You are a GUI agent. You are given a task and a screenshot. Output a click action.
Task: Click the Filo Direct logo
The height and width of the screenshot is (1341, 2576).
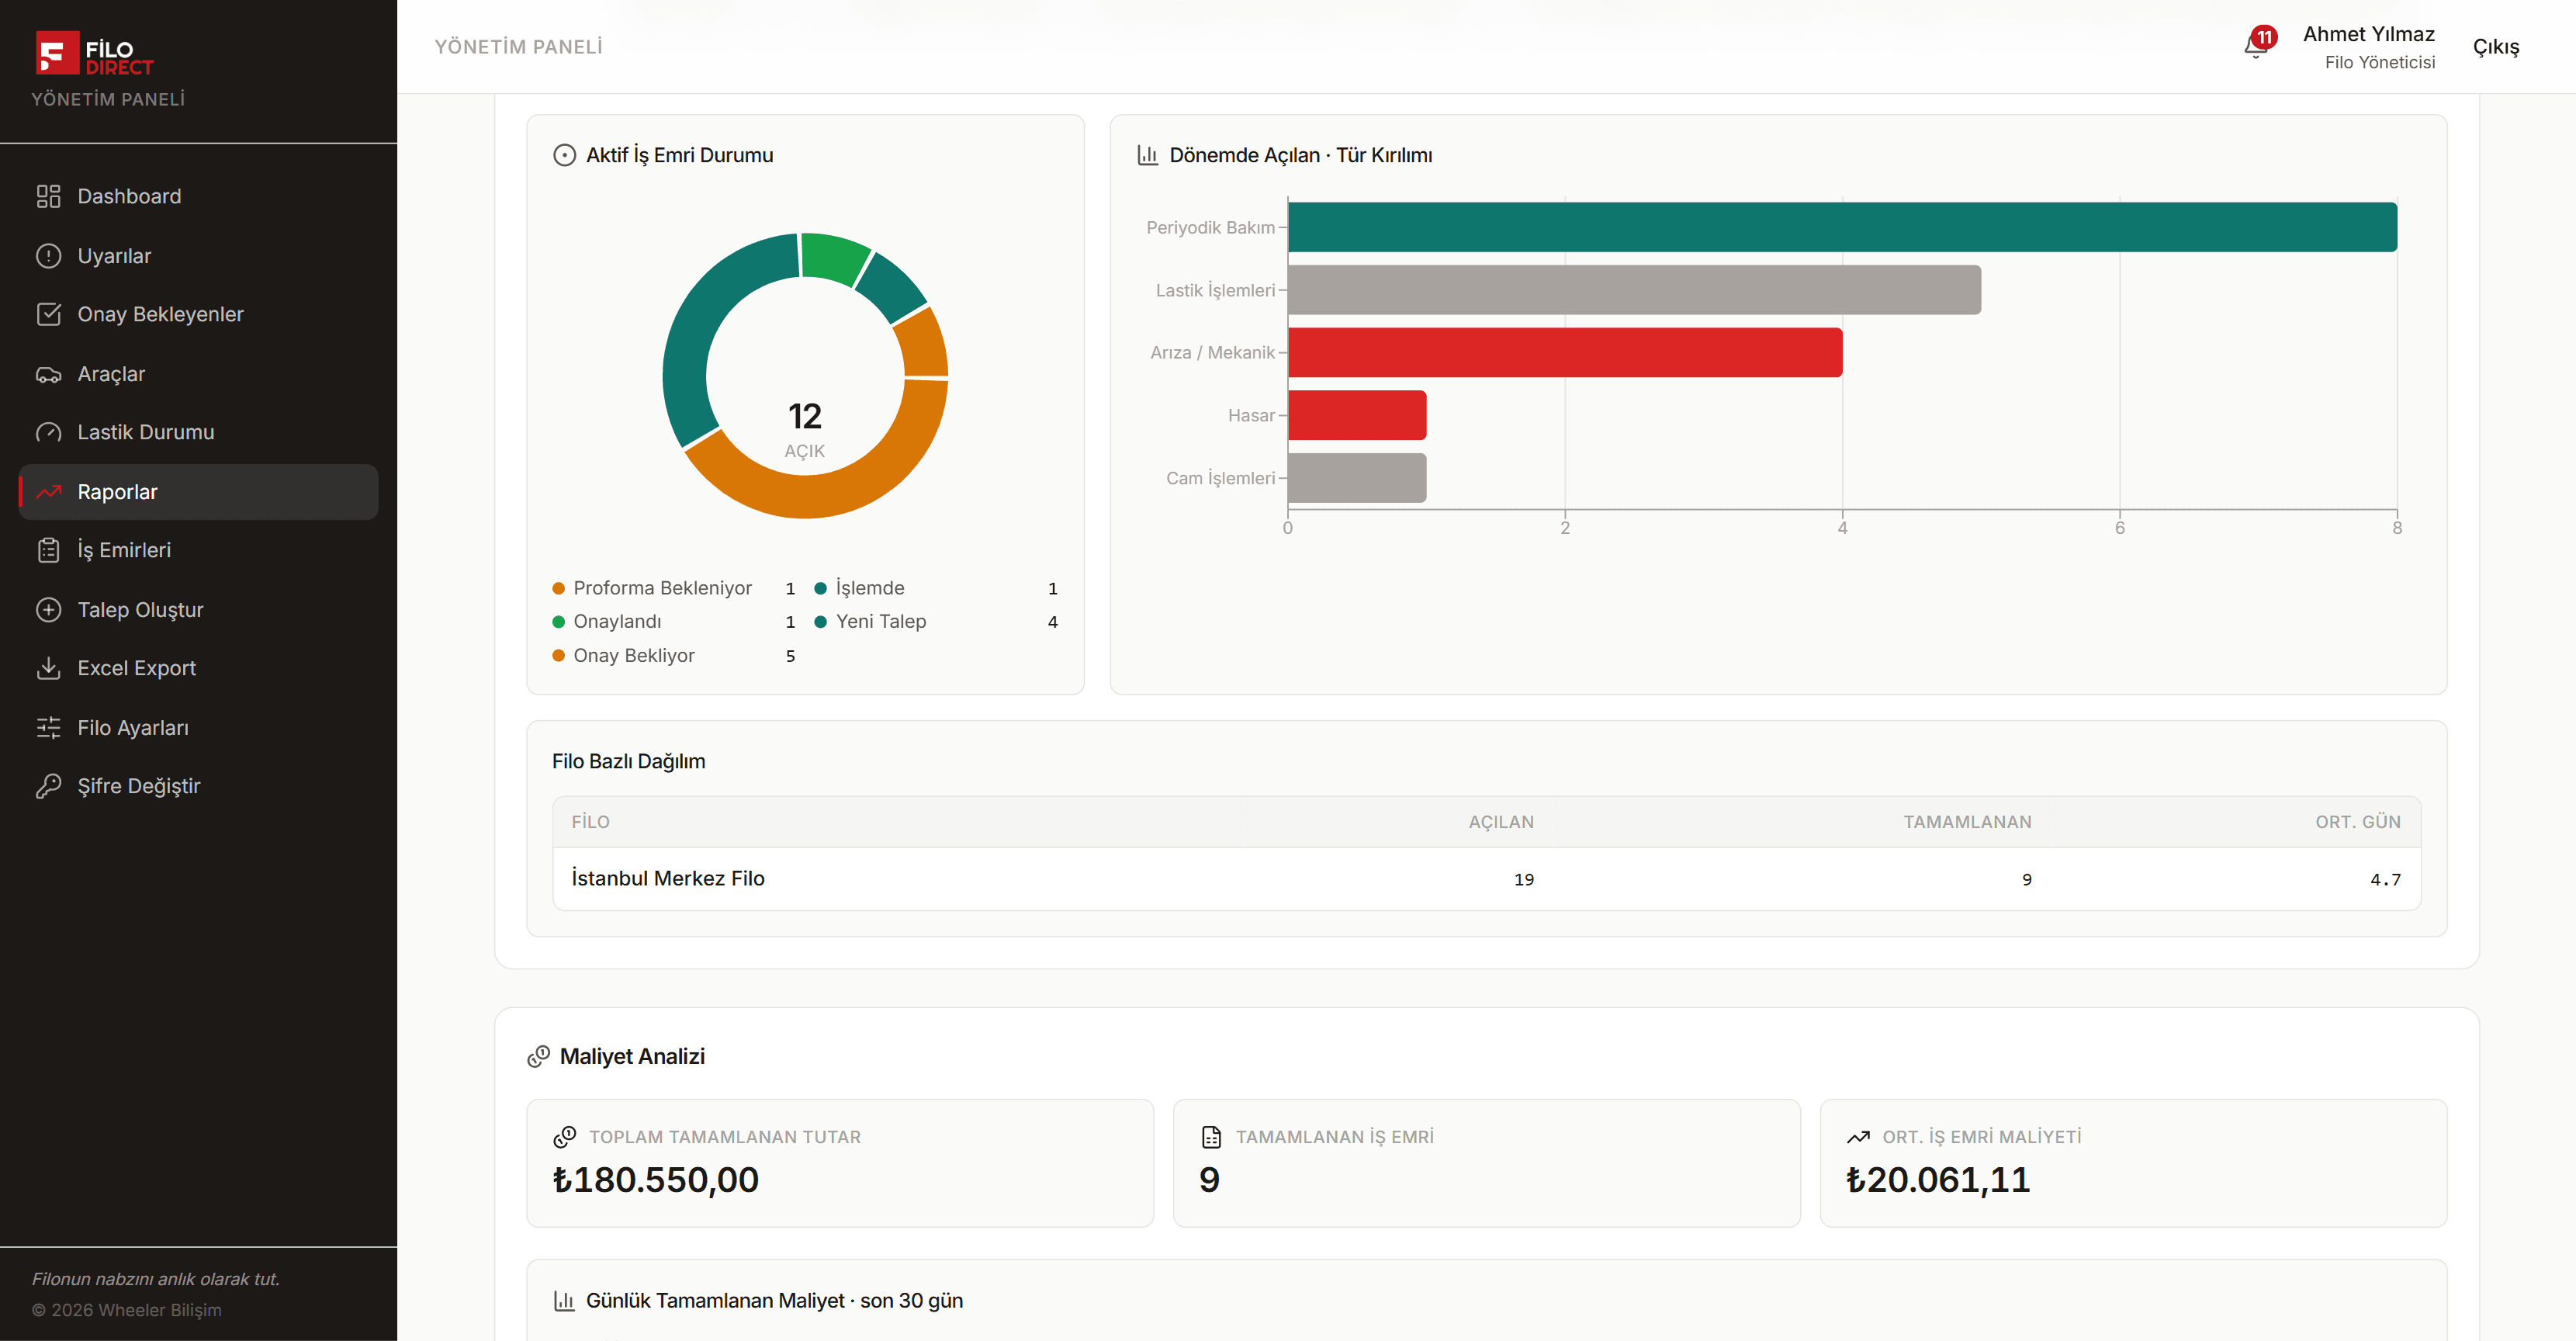pos(95,53)
